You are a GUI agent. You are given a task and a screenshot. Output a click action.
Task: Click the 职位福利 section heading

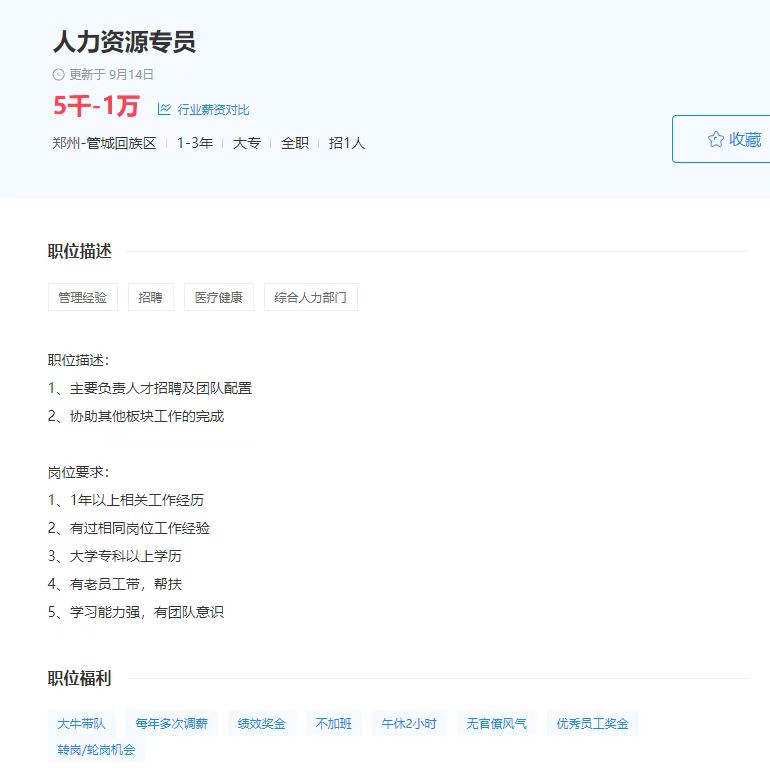[79, 679]
